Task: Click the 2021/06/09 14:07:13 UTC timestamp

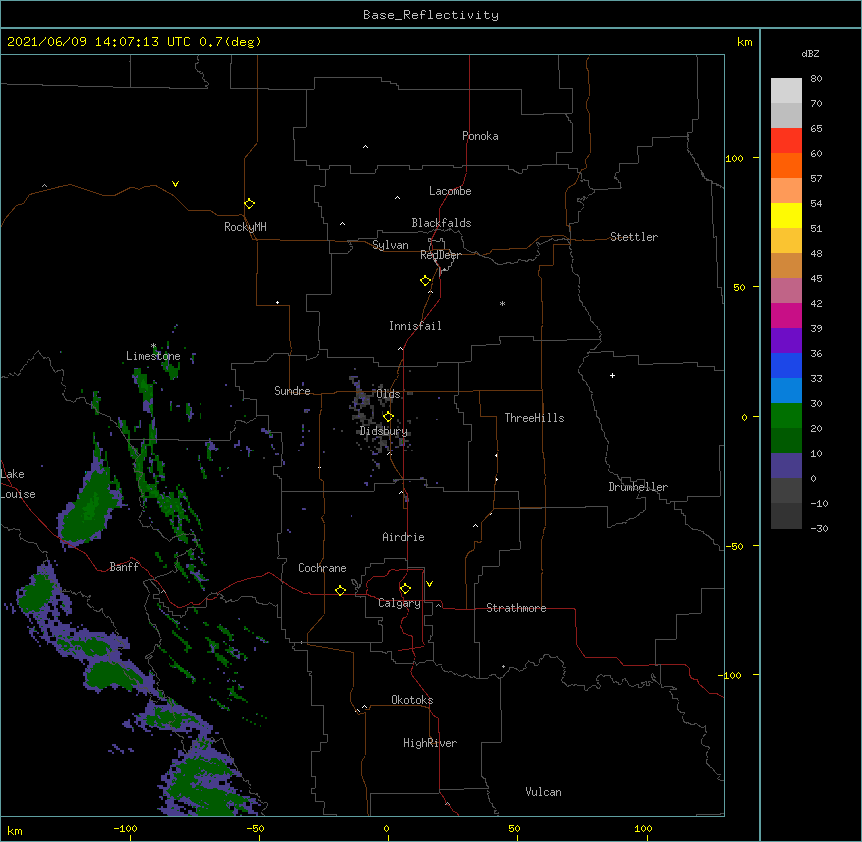Action: [x=99, y=42]
